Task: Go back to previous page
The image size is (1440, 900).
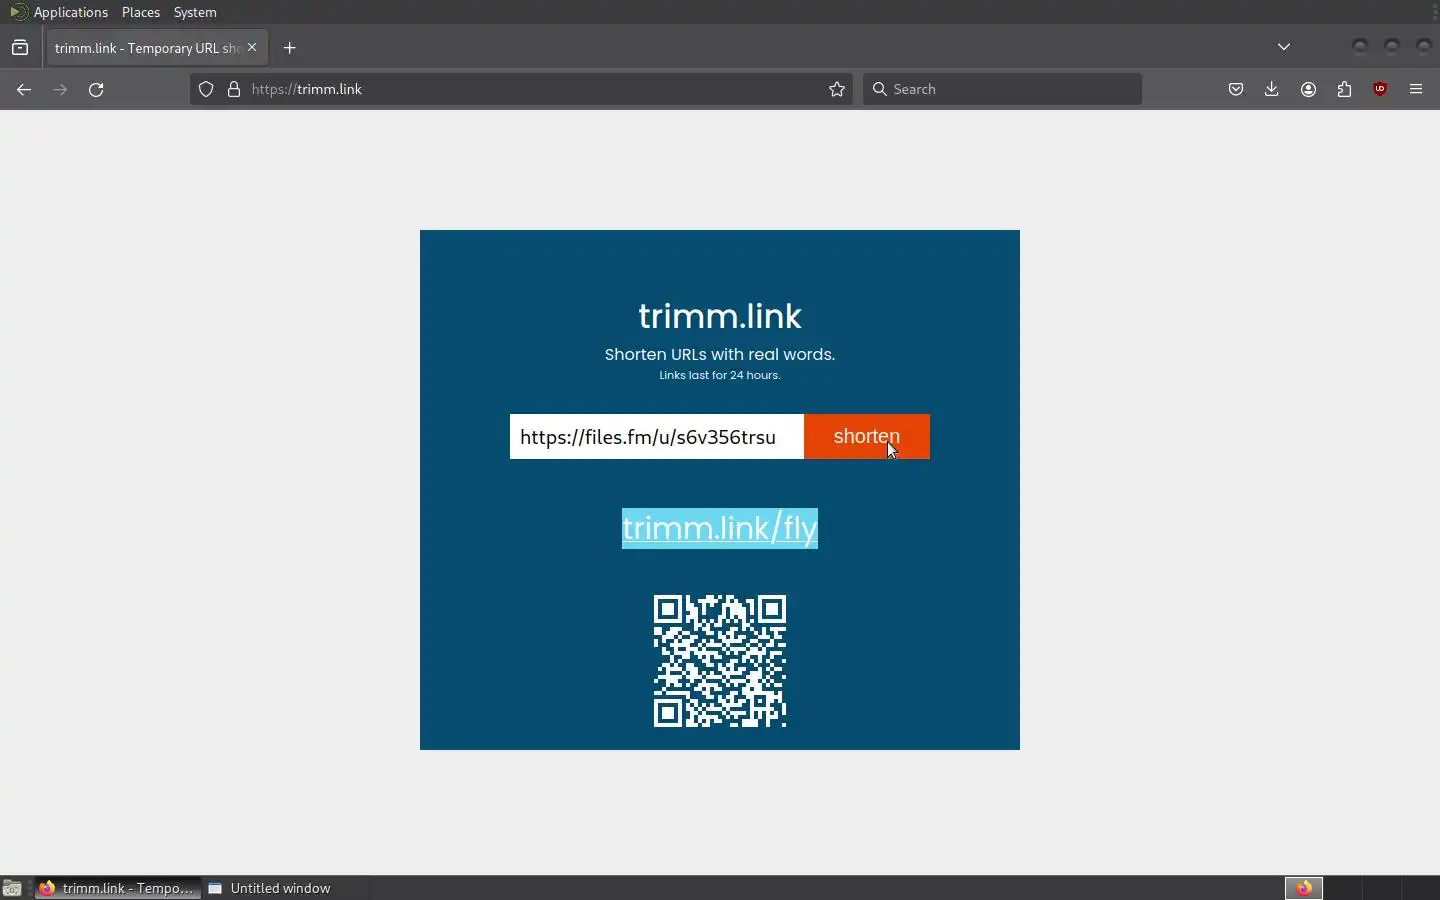Action: [24, 89]
